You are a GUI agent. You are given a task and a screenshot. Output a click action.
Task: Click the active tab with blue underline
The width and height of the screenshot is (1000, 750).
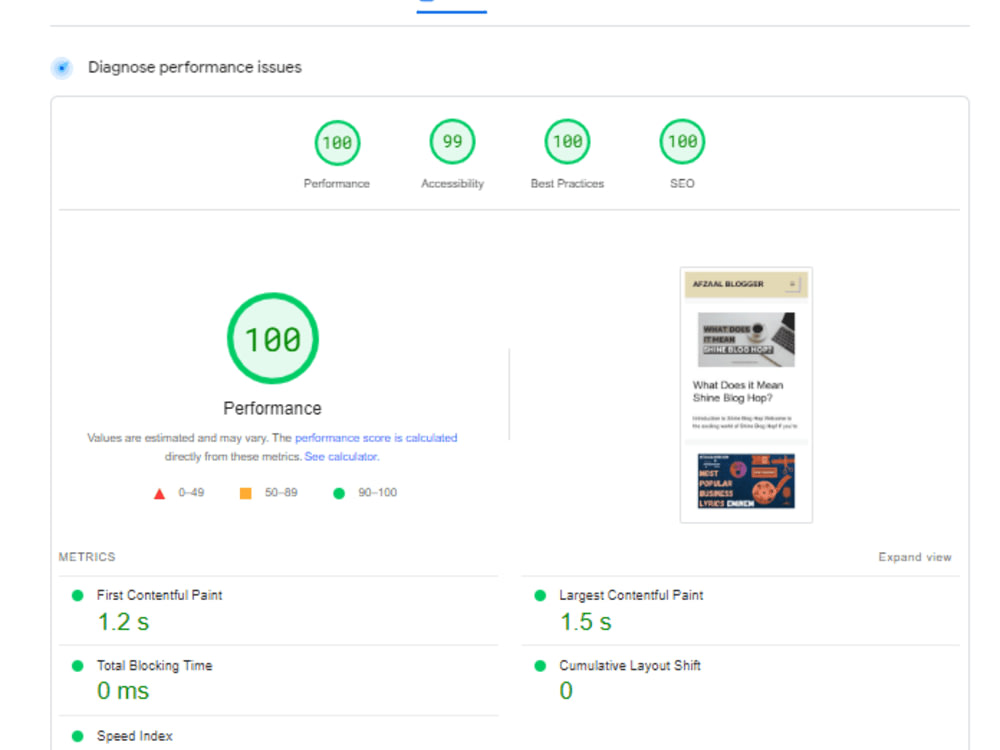tap(452, 6)
